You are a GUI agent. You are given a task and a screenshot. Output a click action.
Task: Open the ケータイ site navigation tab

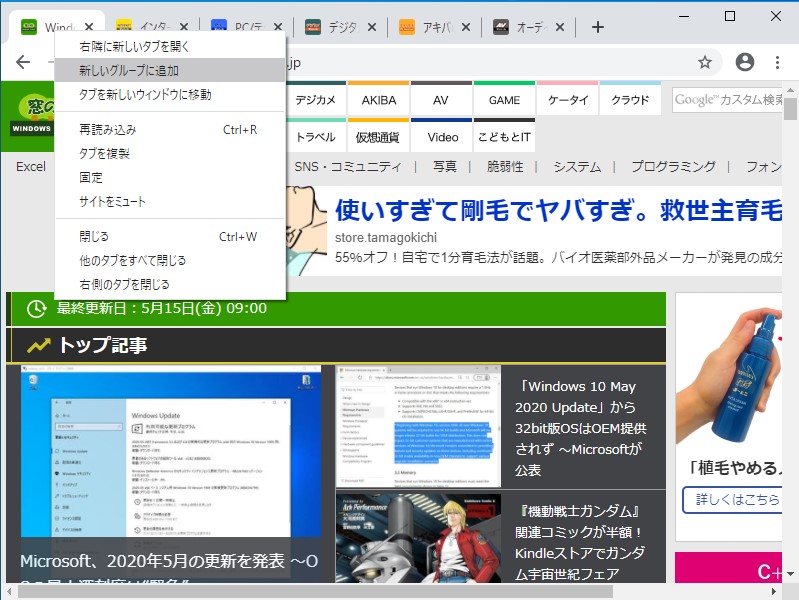click(x=567, y=99)
